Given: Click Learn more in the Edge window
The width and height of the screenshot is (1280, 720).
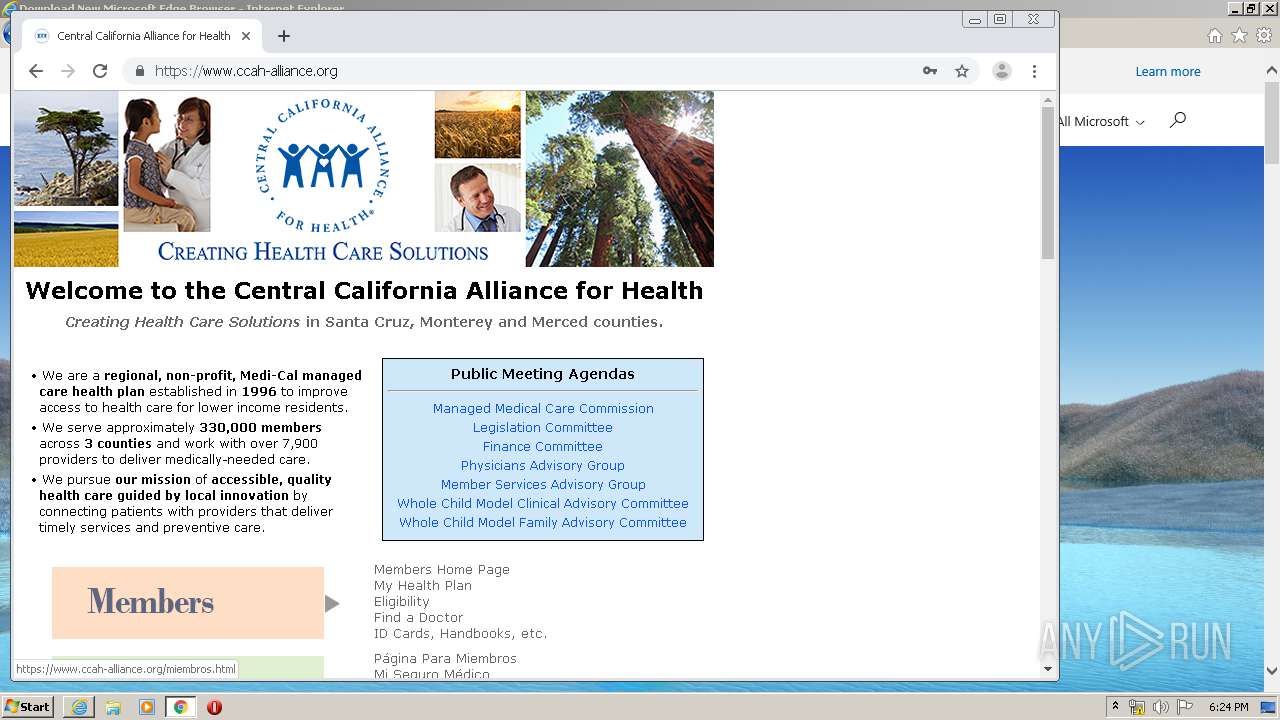Looking at the screenshot, I should click(x=1168, y=72).
